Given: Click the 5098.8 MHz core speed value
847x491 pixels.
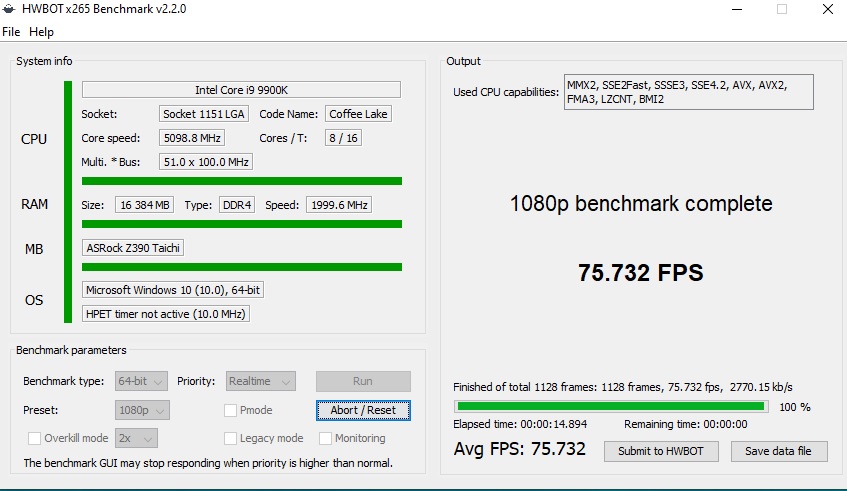Looking at the screenshot, I should tap(192, 138).
